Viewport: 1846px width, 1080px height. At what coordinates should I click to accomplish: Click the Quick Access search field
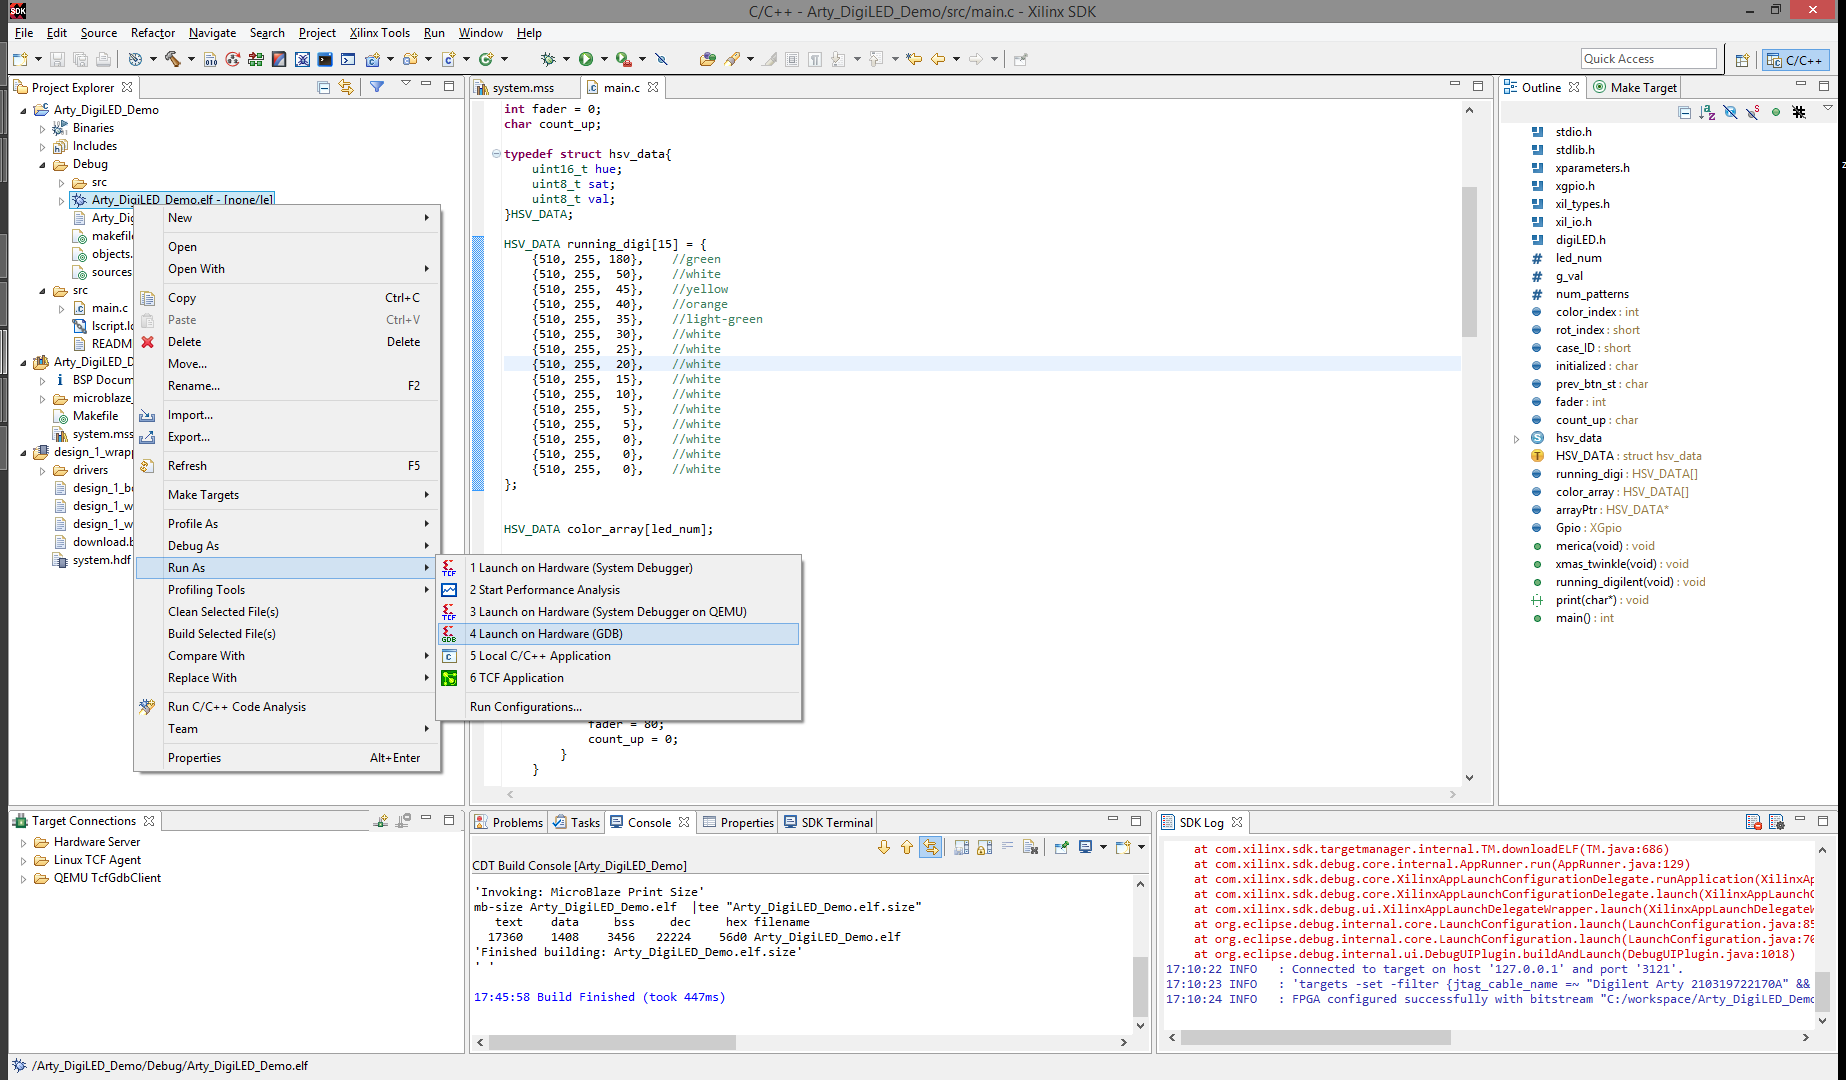click(x=1648, y=59)
